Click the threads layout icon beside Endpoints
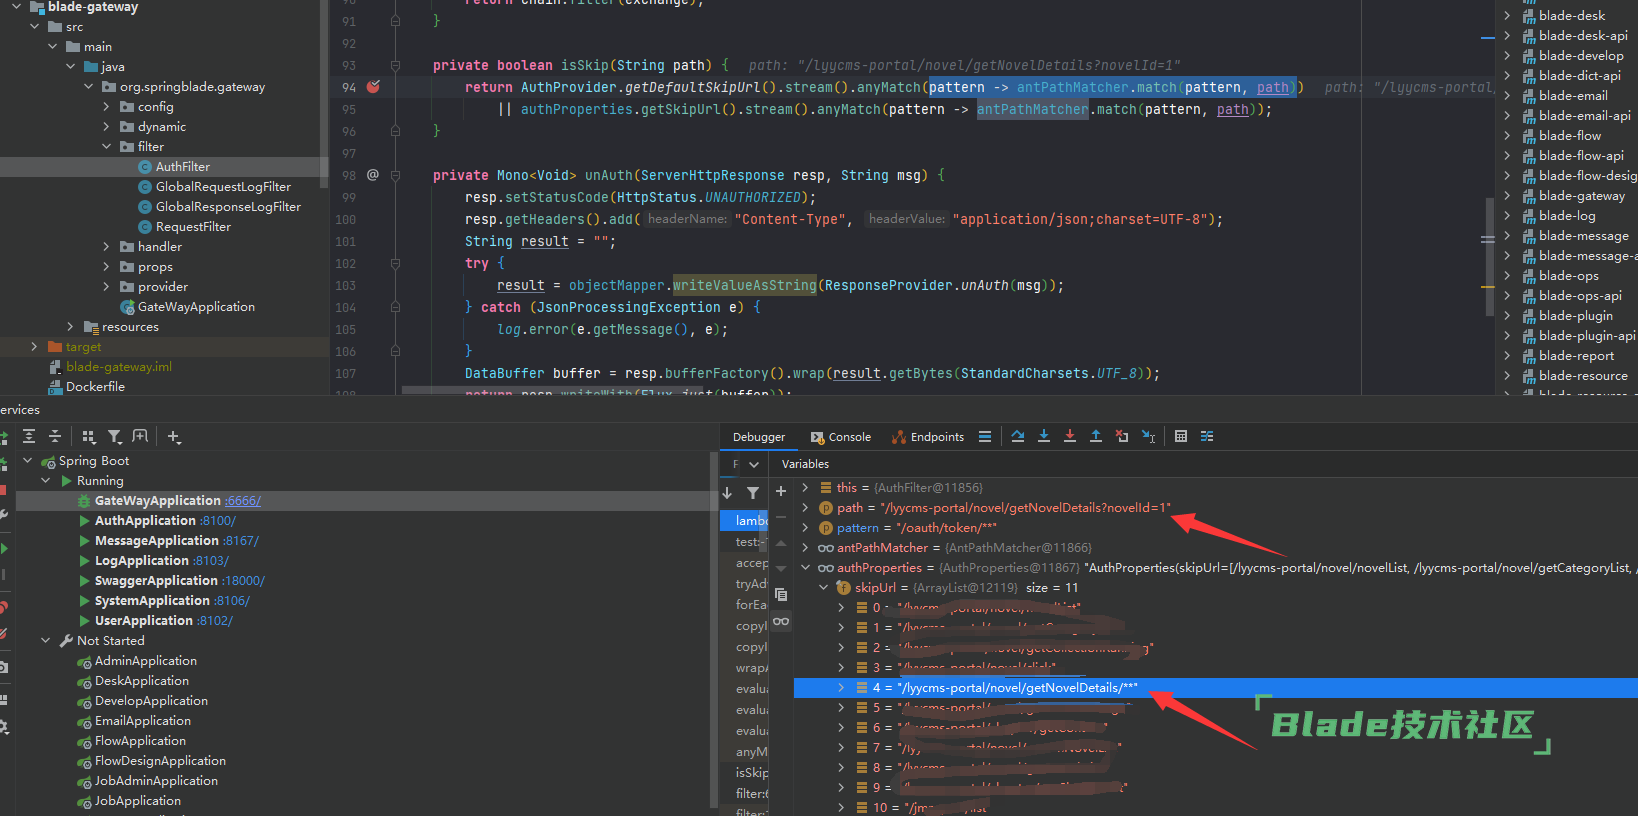The height and width of the screenshot is (816, 1638). coord(985,436)
